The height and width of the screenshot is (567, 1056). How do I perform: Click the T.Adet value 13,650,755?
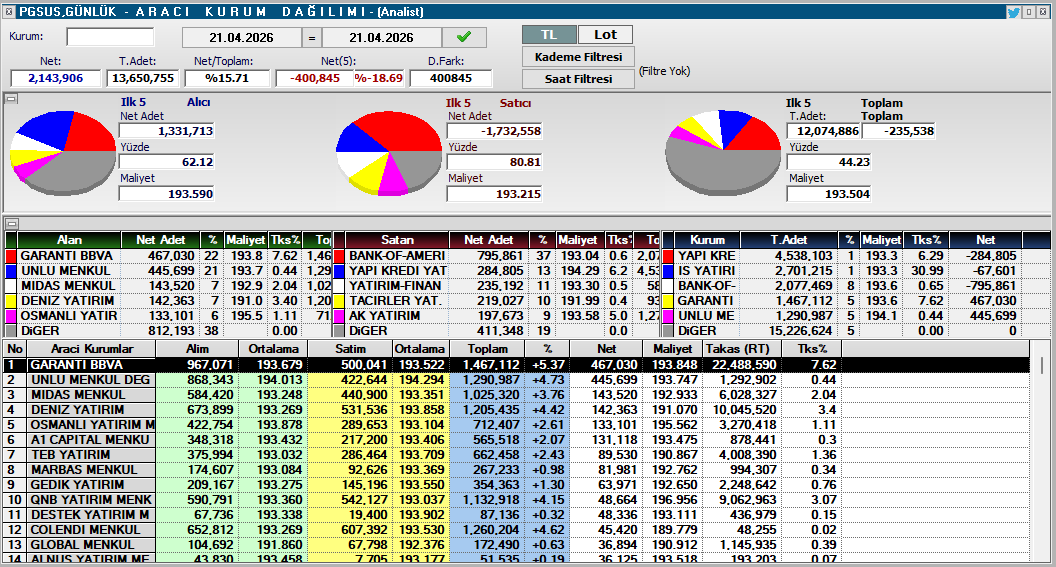pos(143,78)
